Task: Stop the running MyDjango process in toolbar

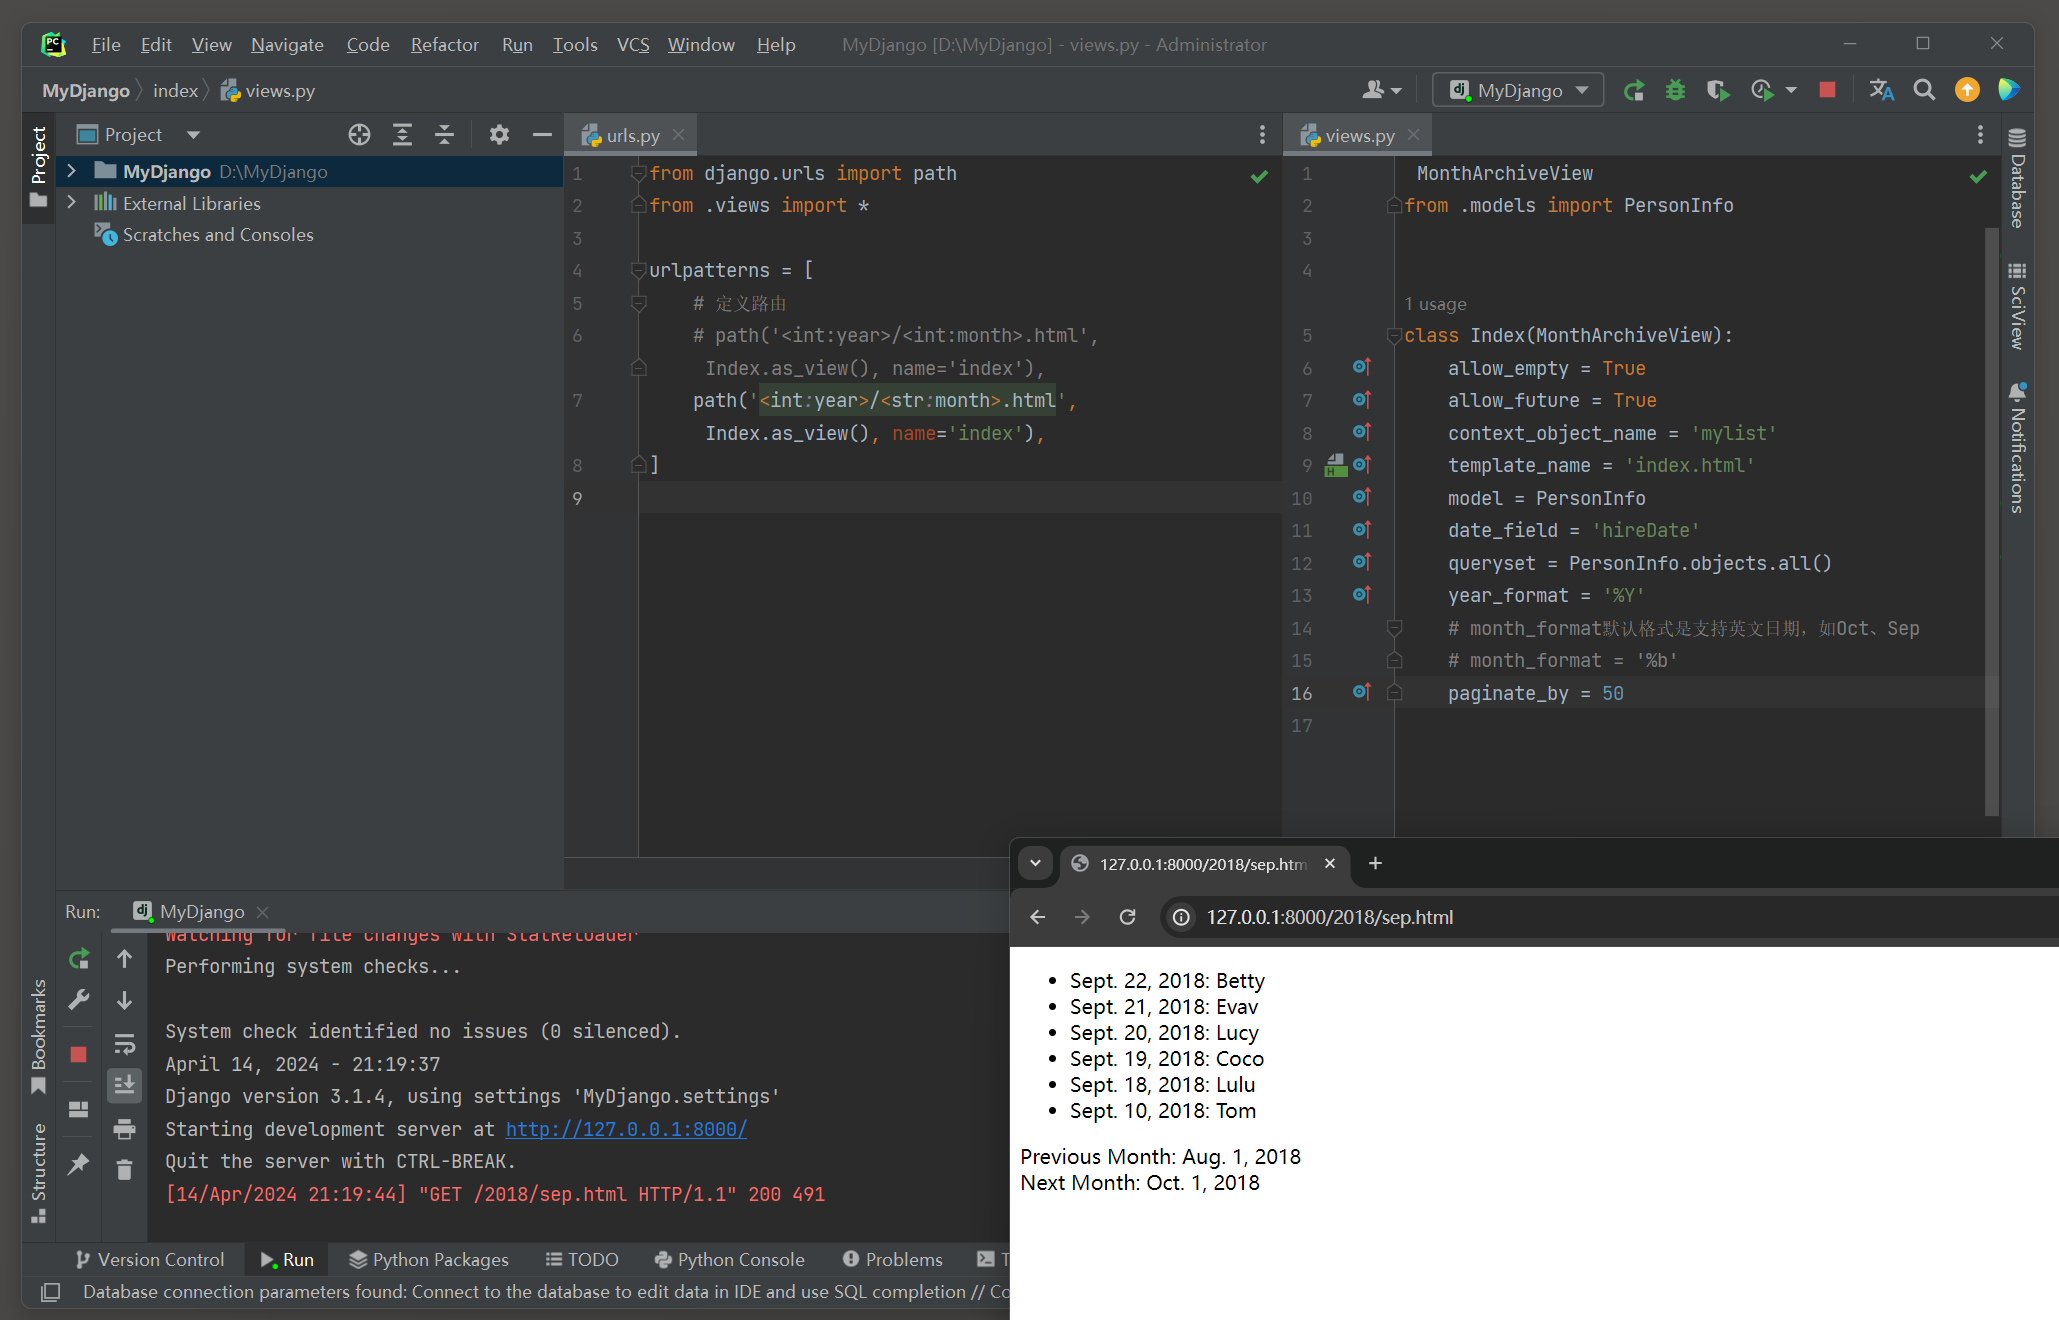Action: (x=1827, y=90)
